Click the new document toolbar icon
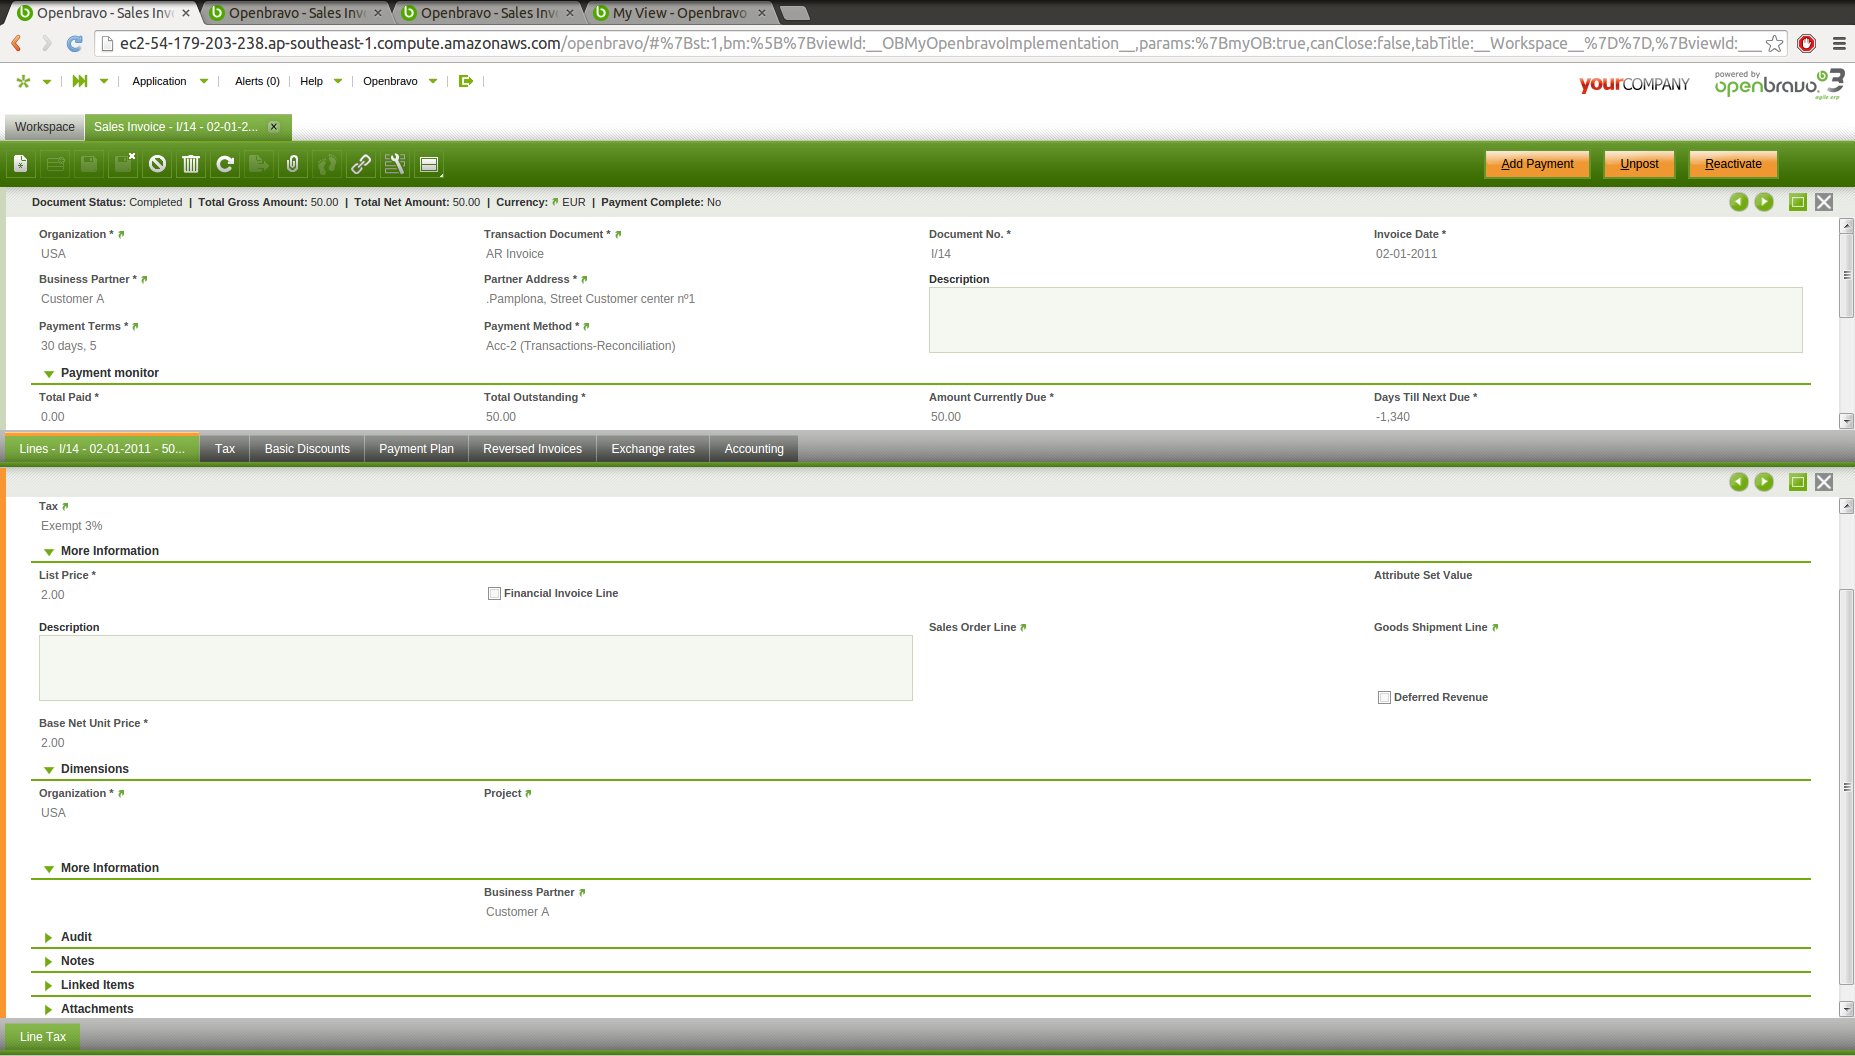 click(x=21, y=164)
